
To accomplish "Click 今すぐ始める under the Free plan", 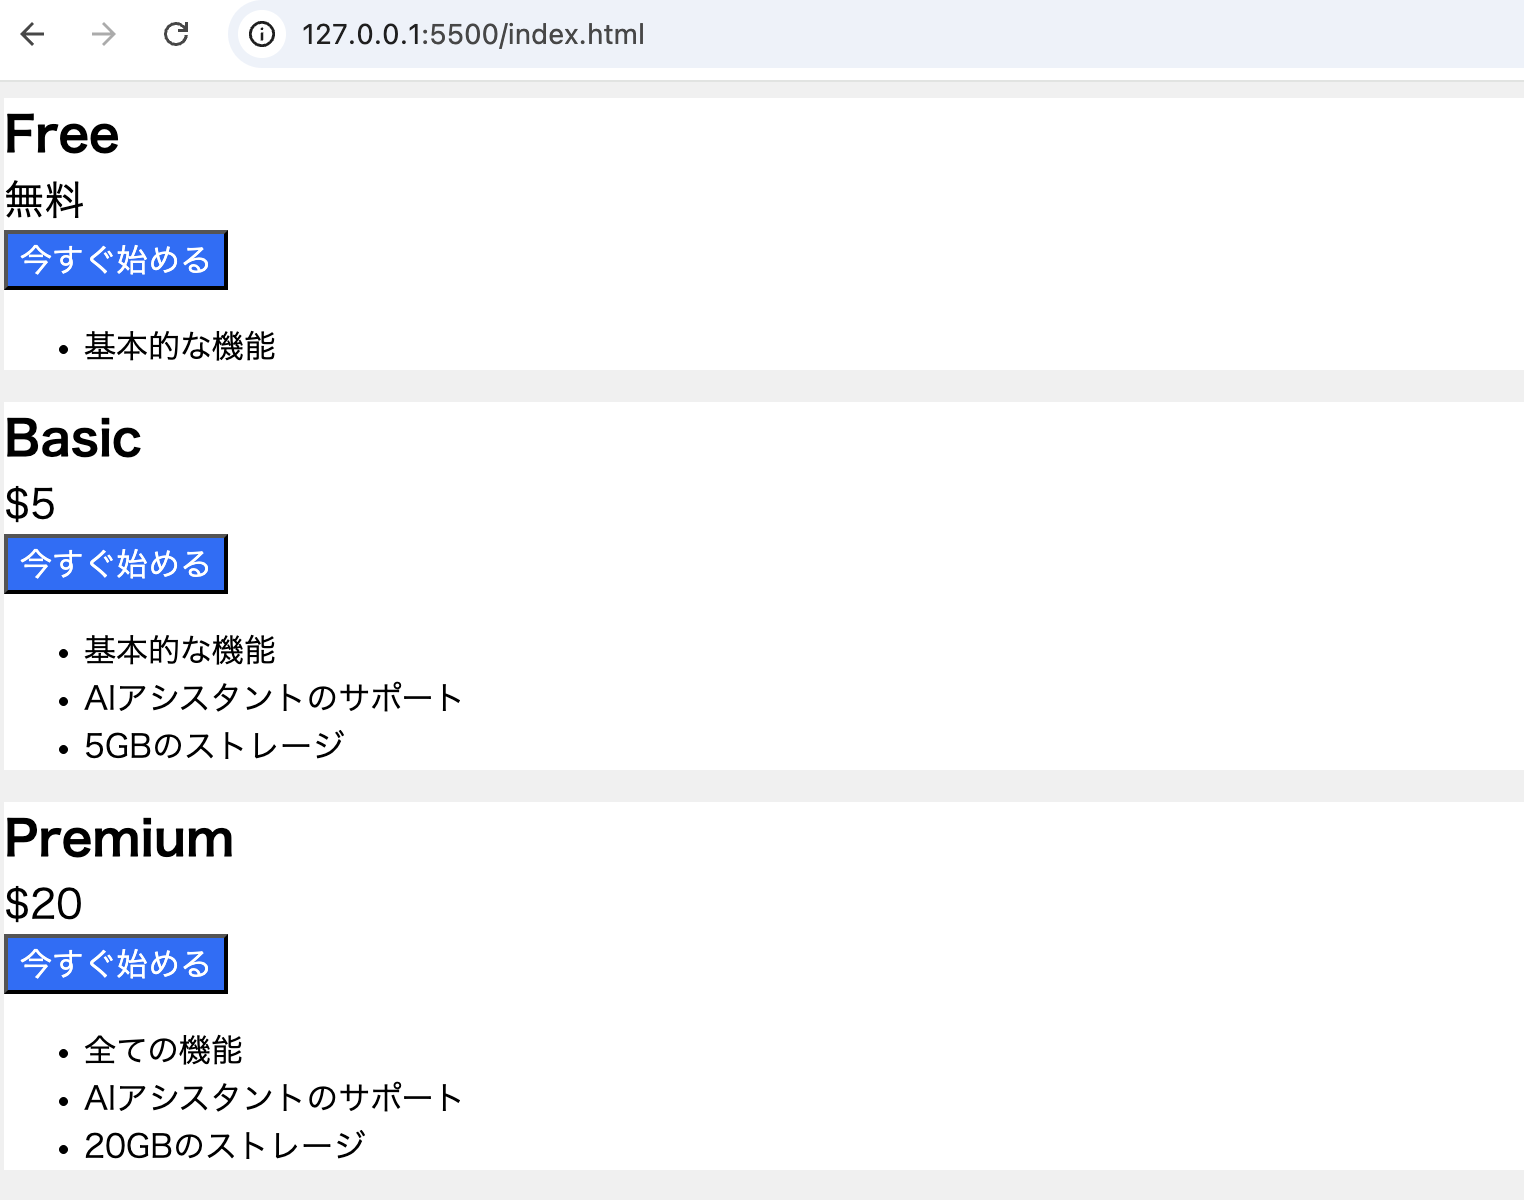I will 115,259.
